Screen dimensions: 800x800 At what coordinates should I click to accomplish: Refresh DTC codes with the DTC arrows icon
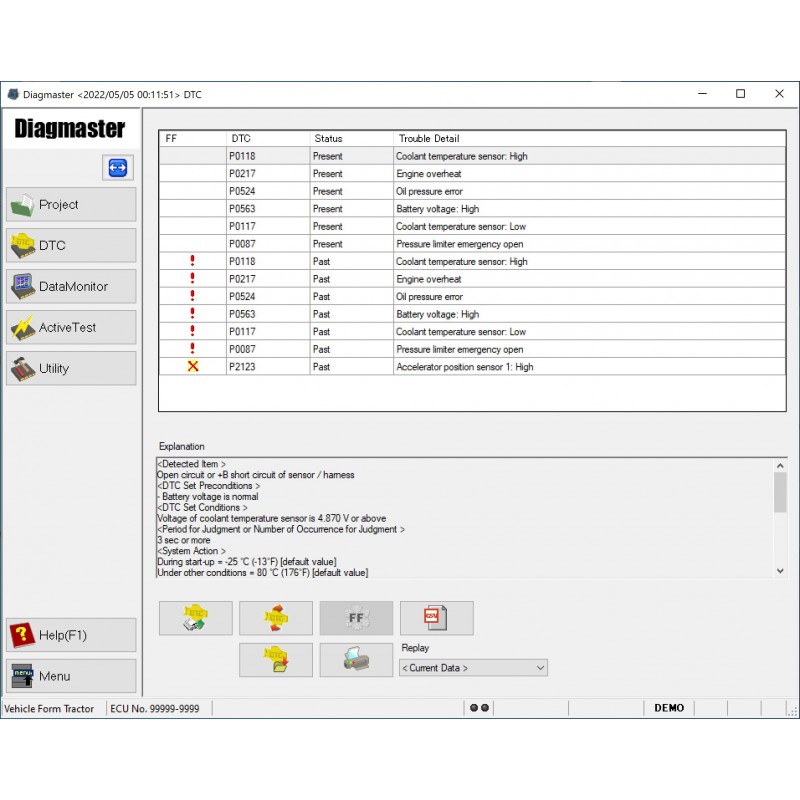[x=275, y=618]
